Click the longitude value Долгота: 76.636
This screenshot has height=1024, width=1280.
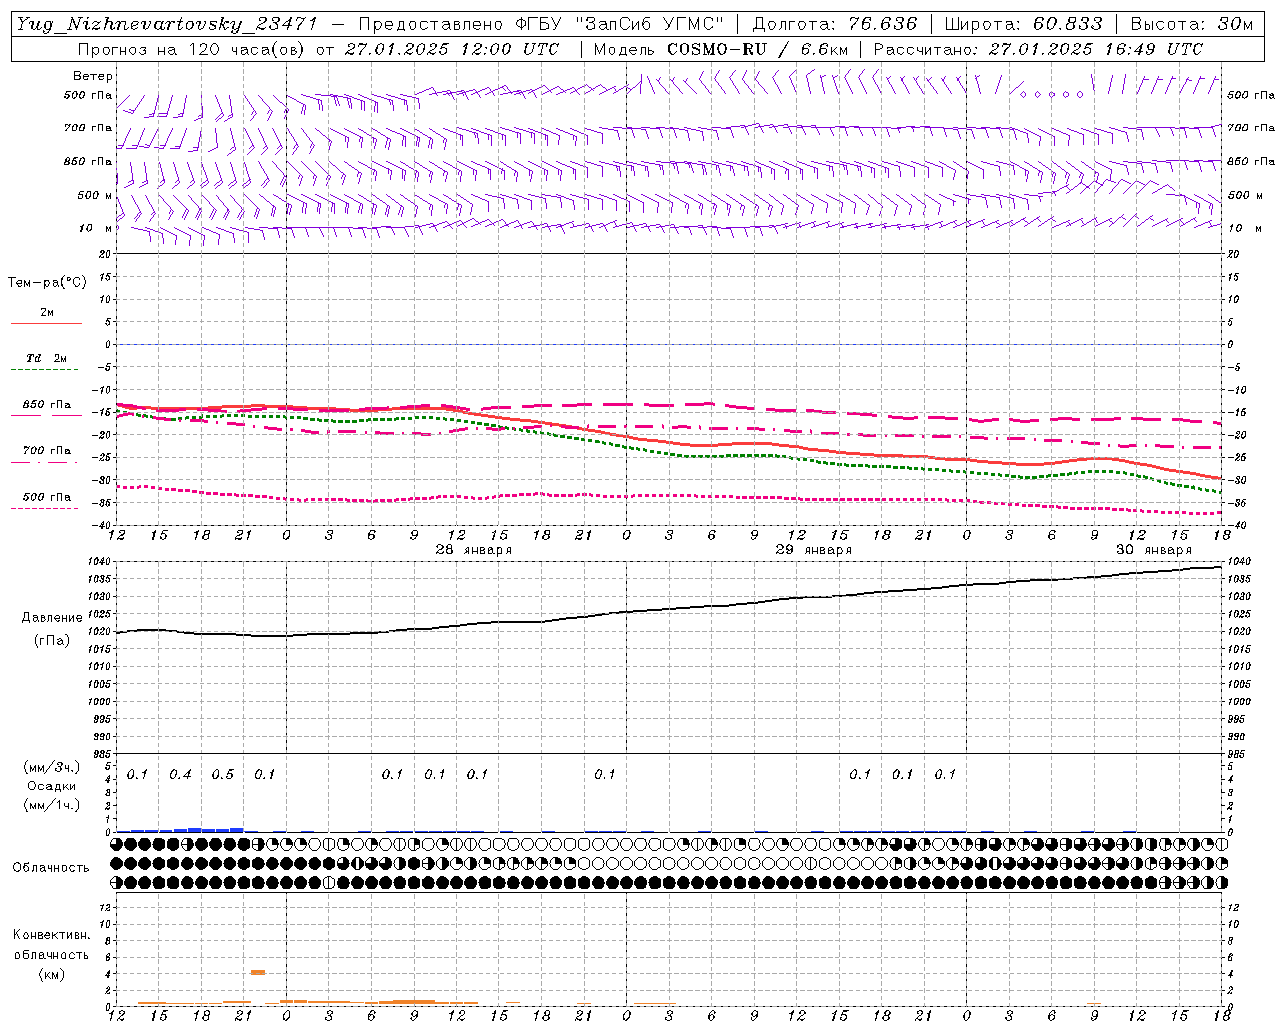tap(834, 24)
